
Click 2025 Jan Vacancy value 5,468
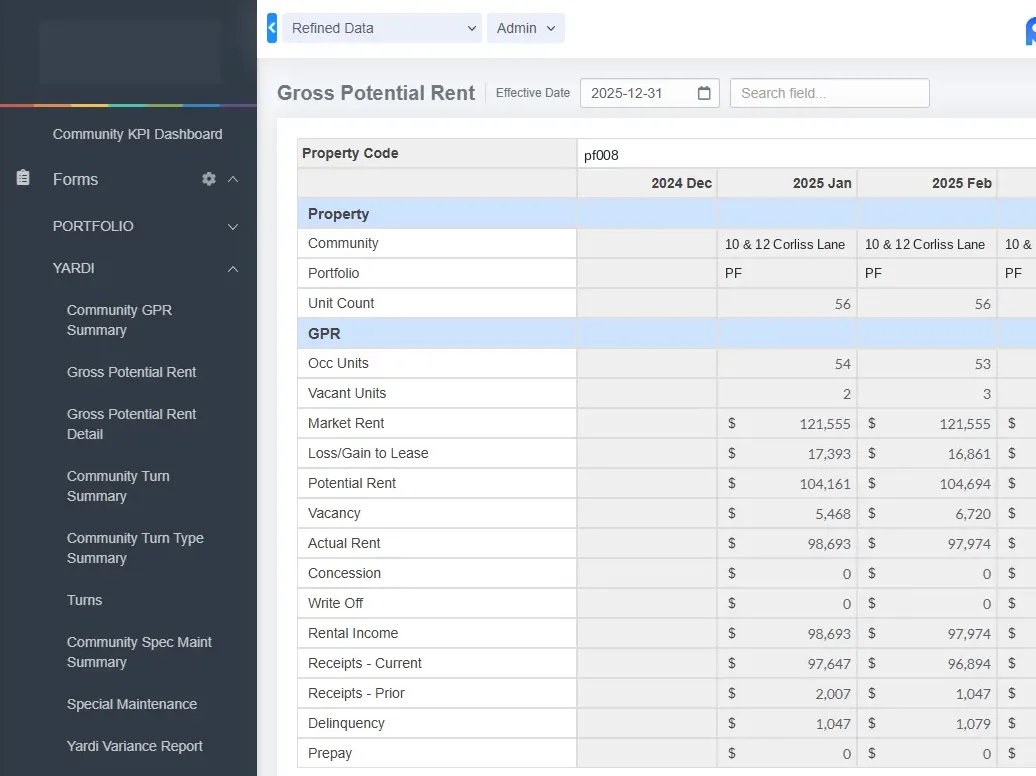[833, 514]
